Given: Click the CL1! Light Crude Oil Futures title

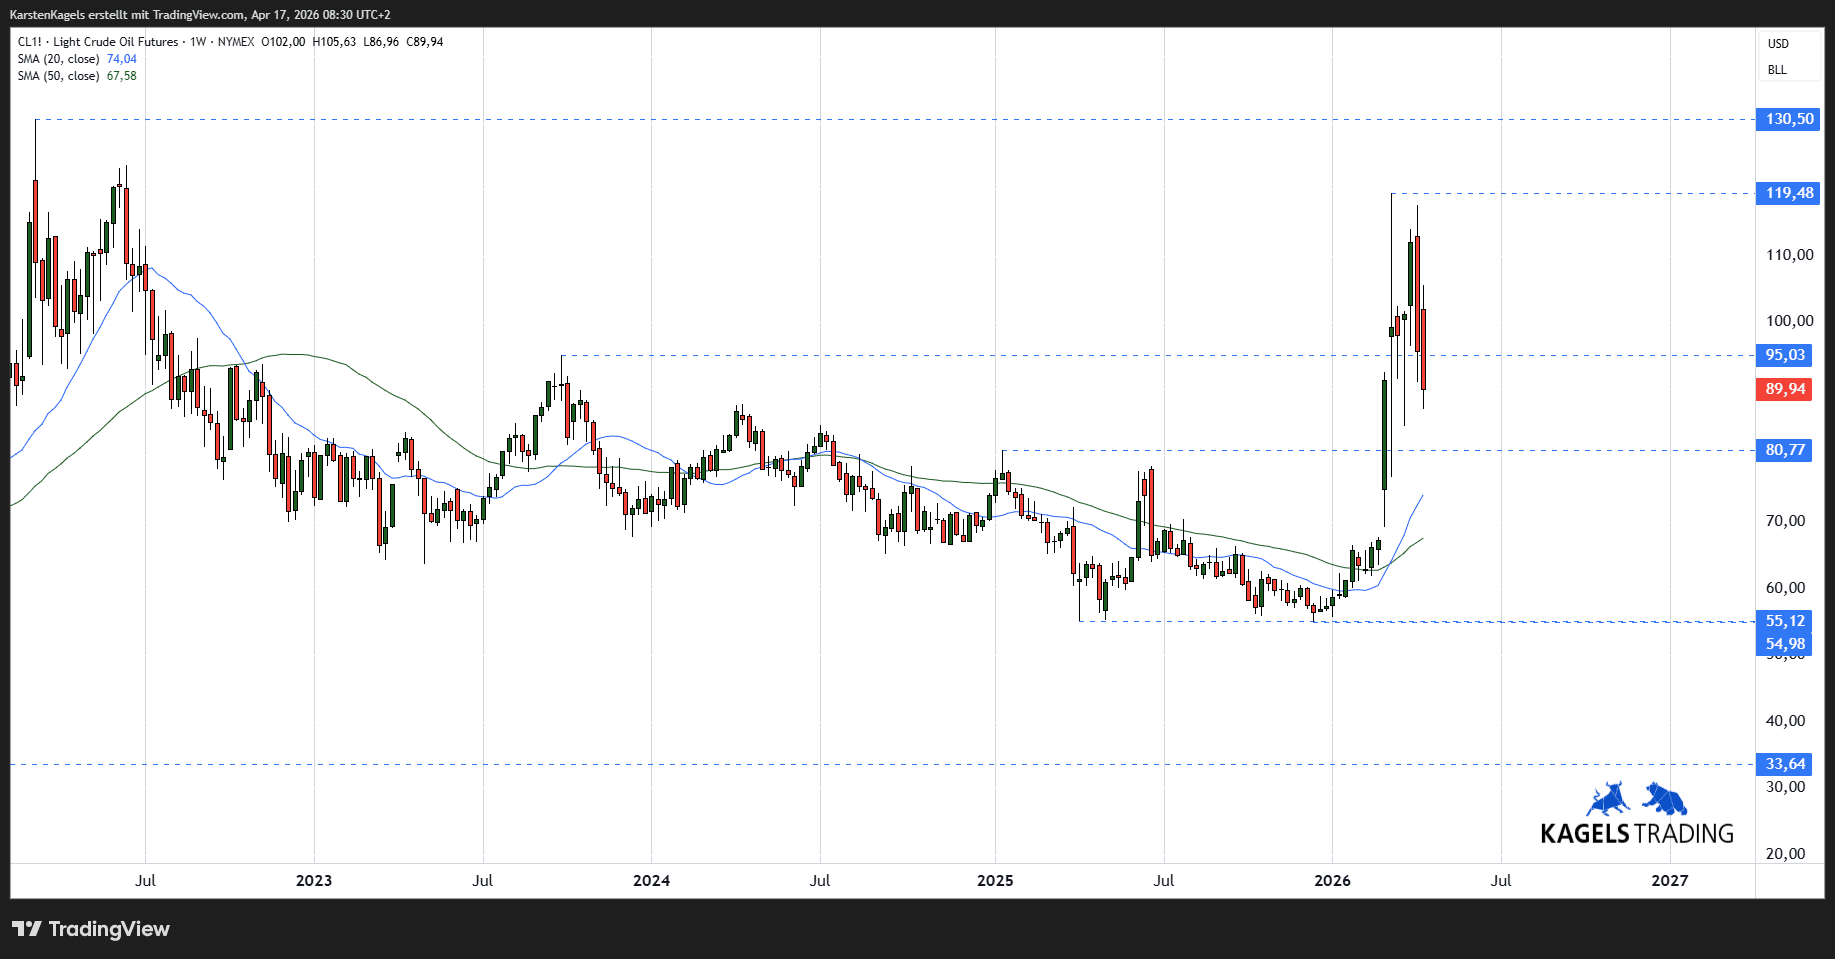Looking at the screenshot, I should click(97, 42).
